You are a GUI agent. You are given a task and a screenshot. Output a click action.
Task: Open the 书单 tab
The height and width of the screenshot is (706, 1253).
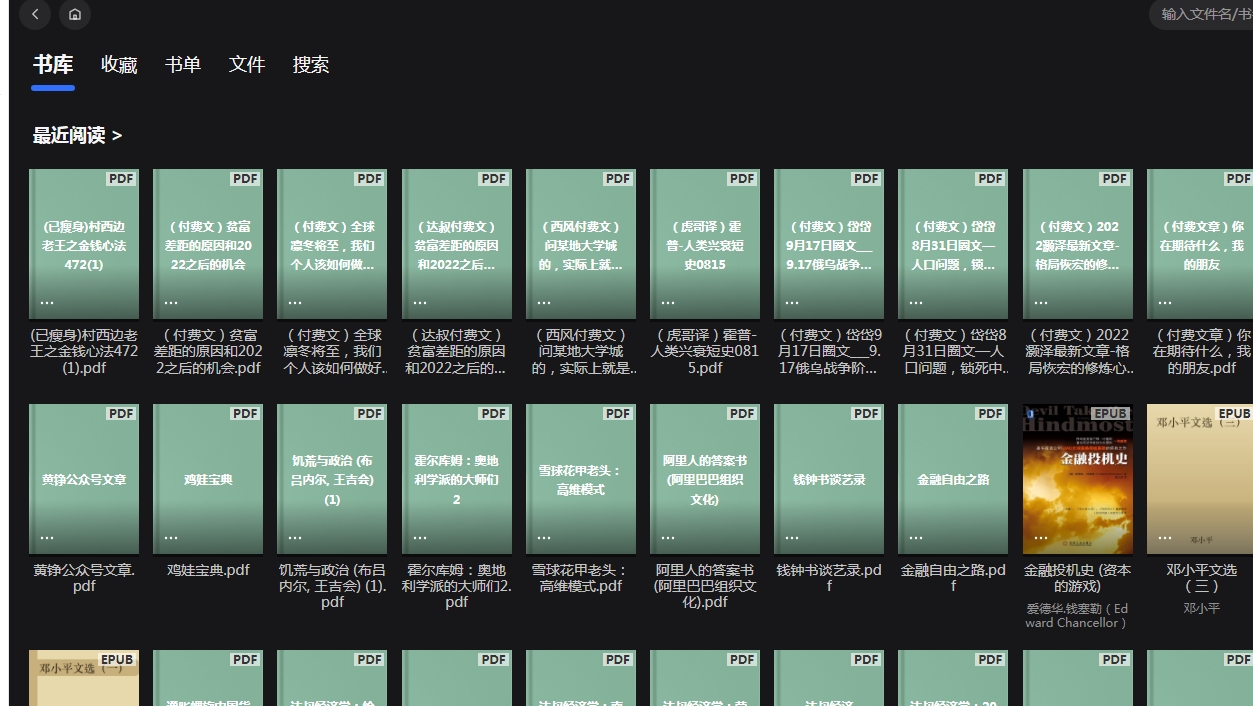point(183,65)
